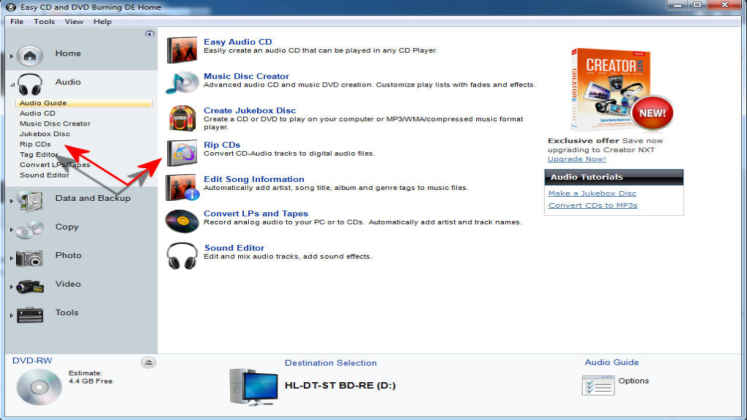This screenshot has height=420, width=747.
Task: Click the Creator NXT product box image
Action: (x=606, y=88)
